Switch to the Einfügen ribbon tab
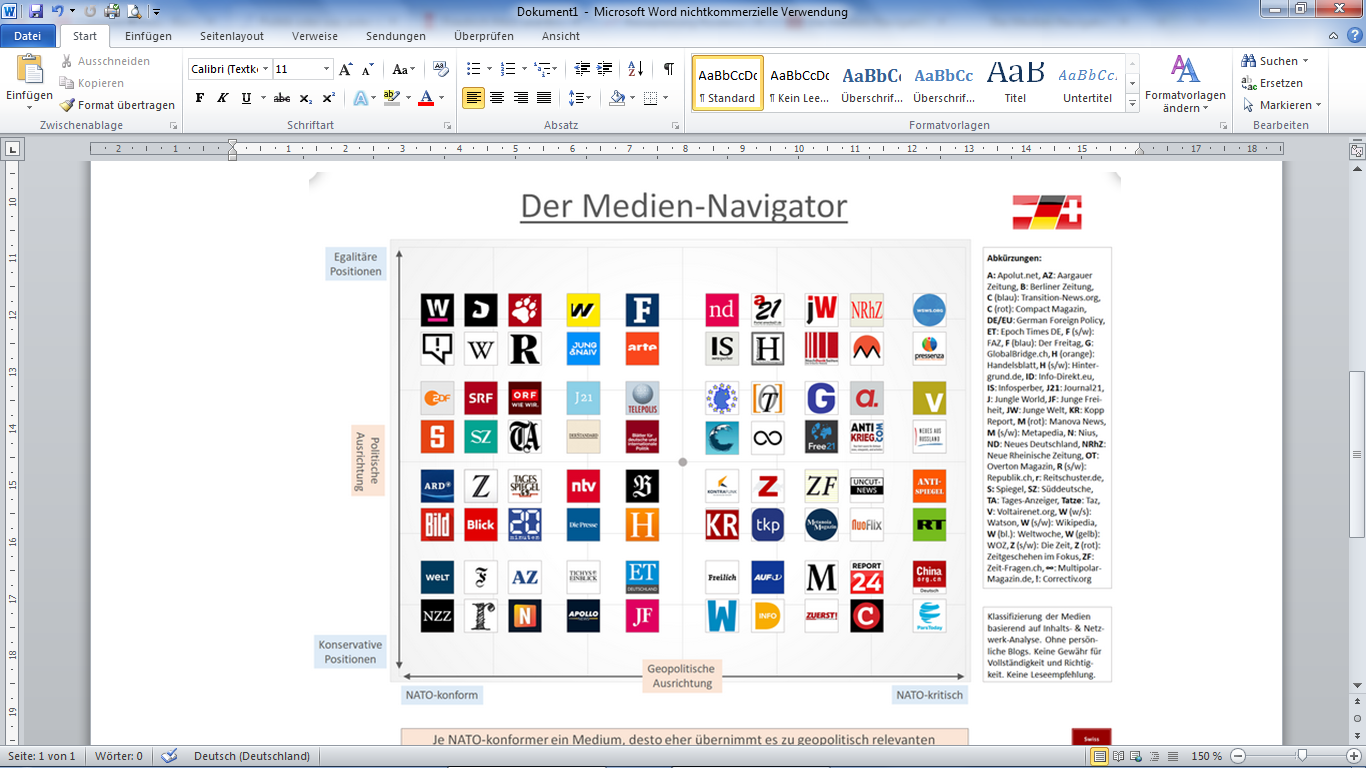This screenshot has width=1366, height=768. 148,36
